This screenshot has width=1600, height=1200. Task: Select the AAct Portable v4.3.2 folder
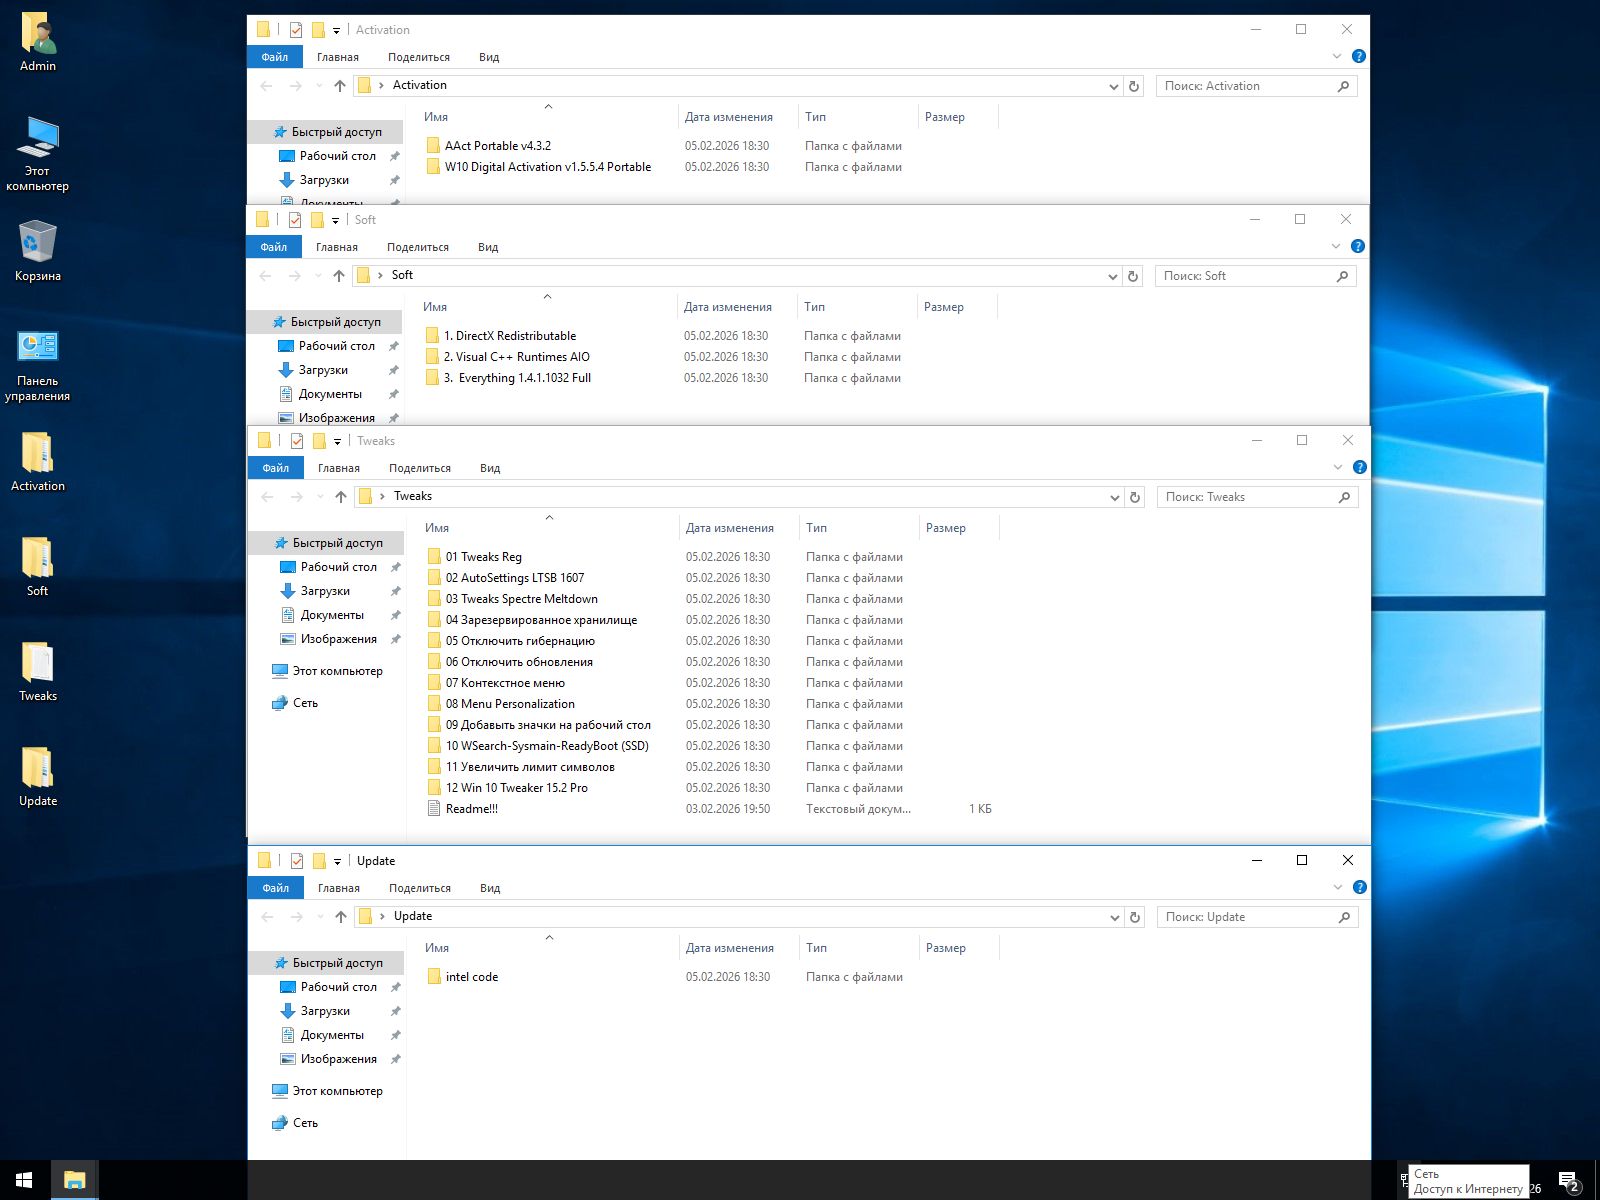[x=497, y=146]
